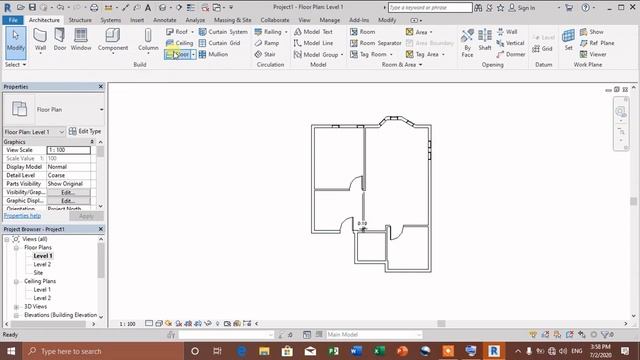
Task: Open the Roof dropdown arrow
Action: pyautogui.click(x=193, y=31)
